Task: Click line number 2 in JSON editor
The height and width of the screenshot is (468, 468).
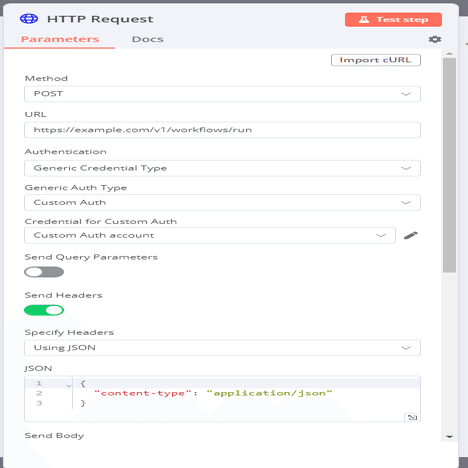Action: pos(39,393)
